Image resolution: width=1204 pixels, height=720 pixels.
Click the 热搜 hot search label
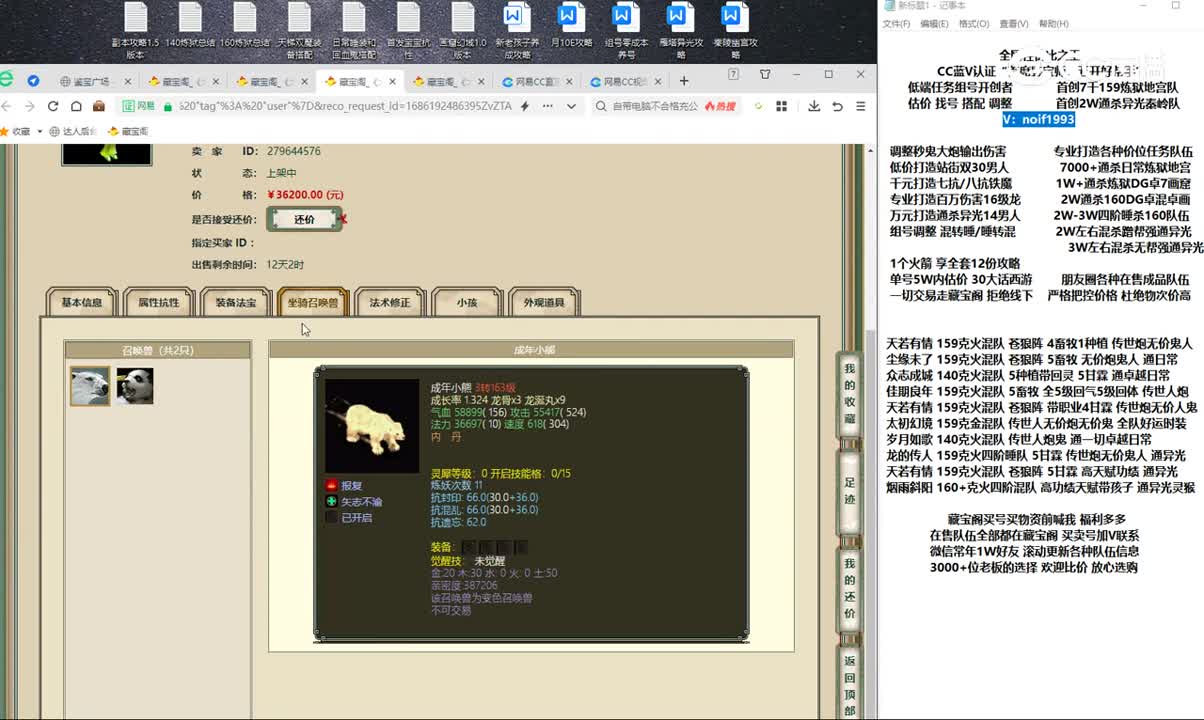pyautogui.click(x=720, y=106)
